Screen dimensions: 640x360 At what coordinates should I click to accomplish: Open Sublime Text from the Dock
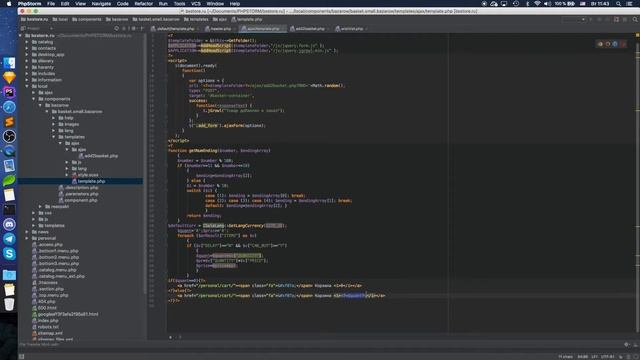point(9,122)
